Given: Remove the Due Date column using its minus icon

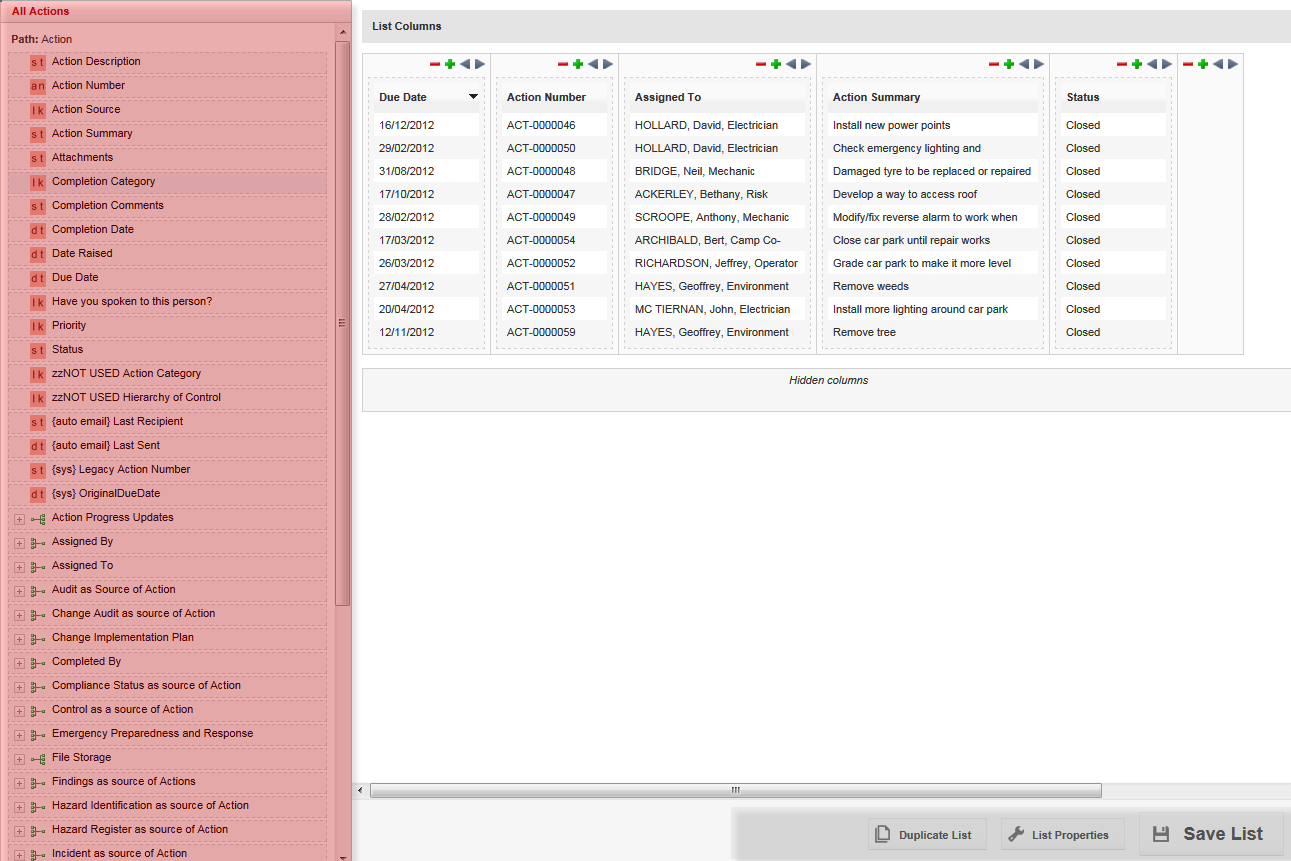Looking at the screenshot, I should coord(435,63).
